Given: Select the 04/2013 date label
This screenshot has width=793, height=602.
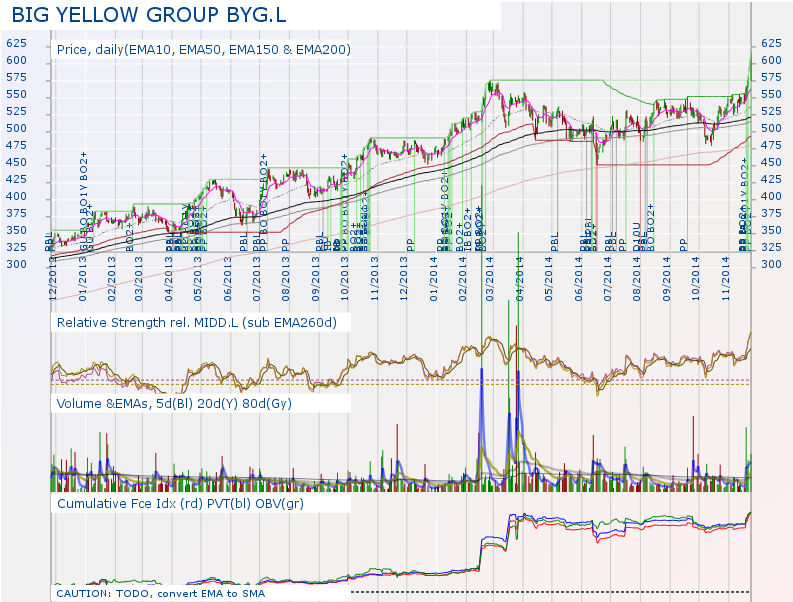Looking at the screenshot, I should 169,279.
